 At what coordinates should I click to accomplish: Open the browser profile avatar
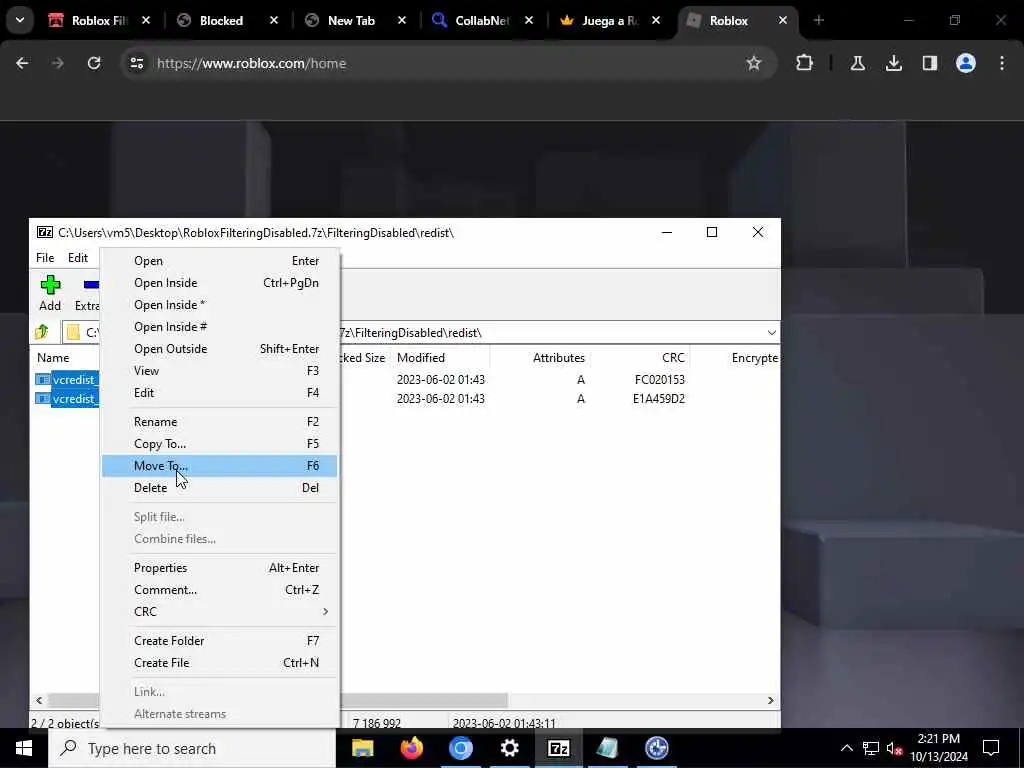(x=966, y=63)
